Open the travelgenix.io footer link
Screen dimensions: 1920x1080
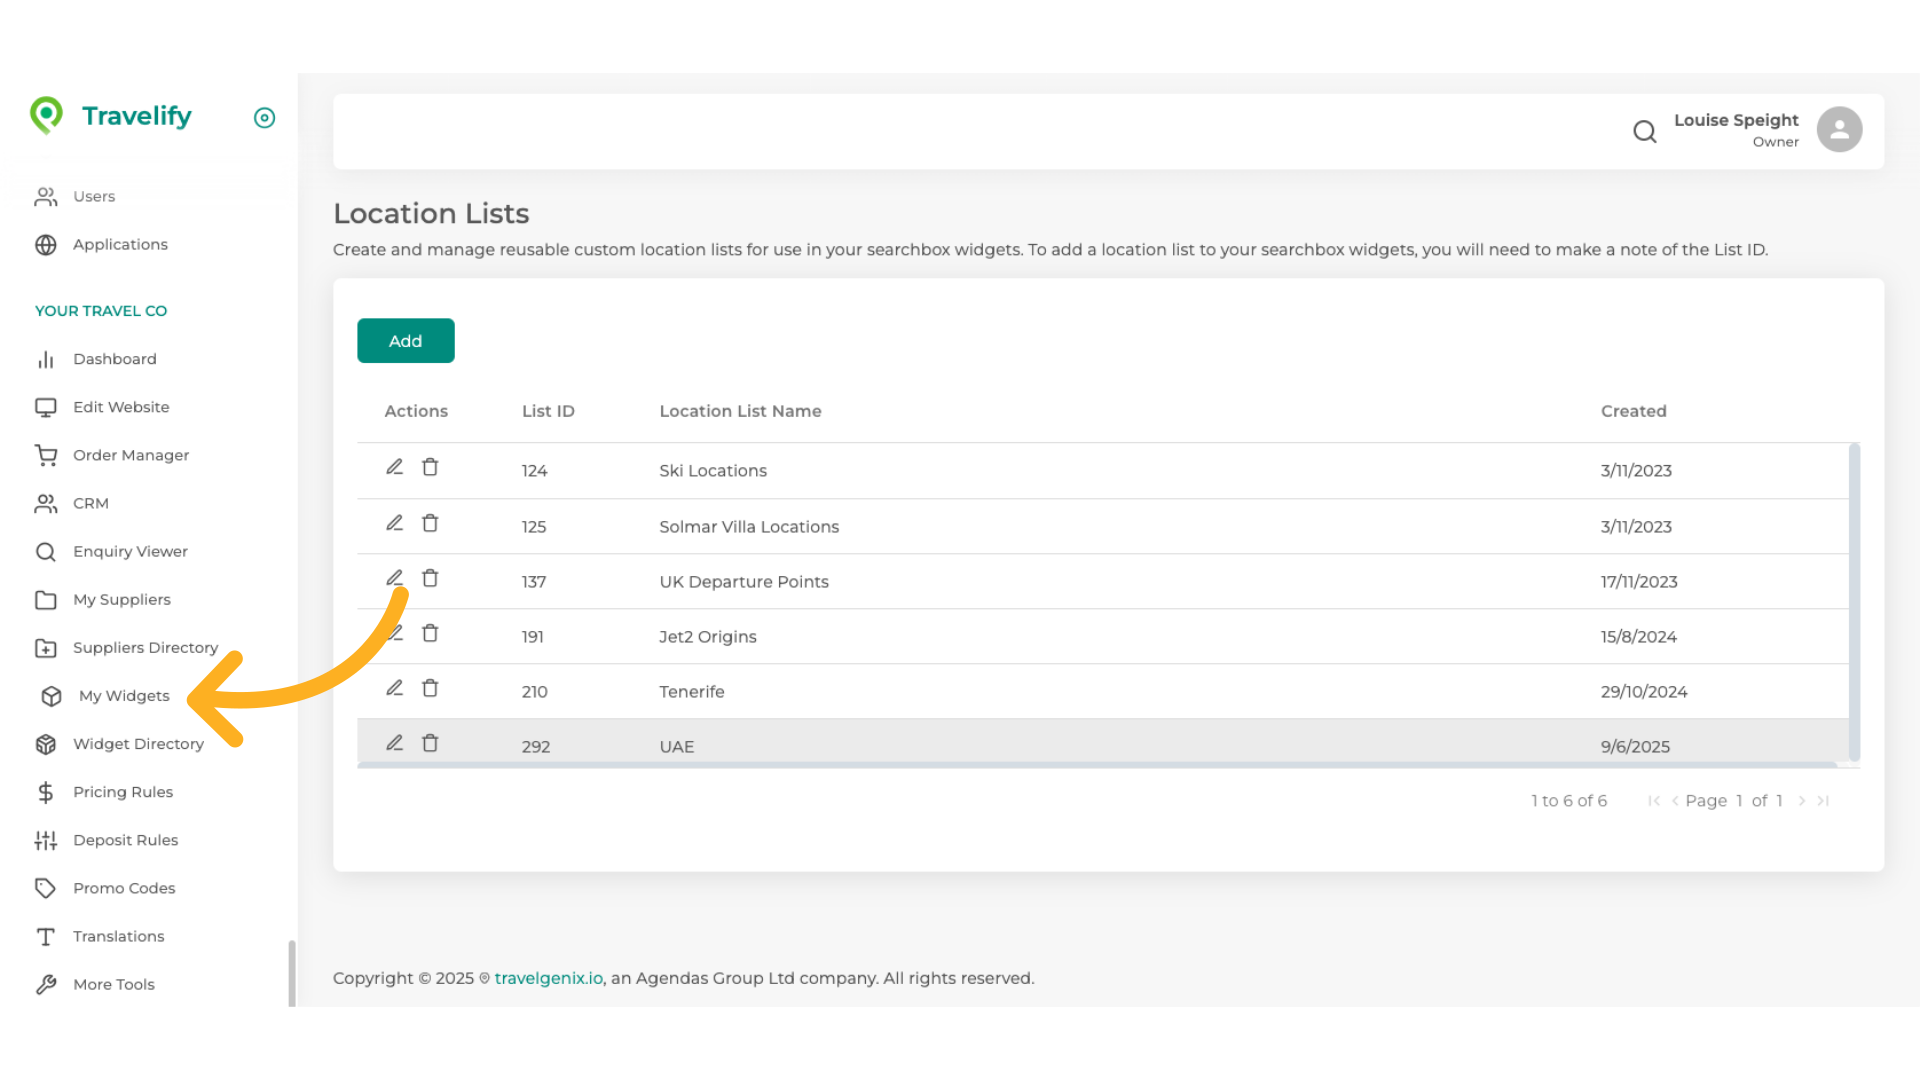[548, 978]
